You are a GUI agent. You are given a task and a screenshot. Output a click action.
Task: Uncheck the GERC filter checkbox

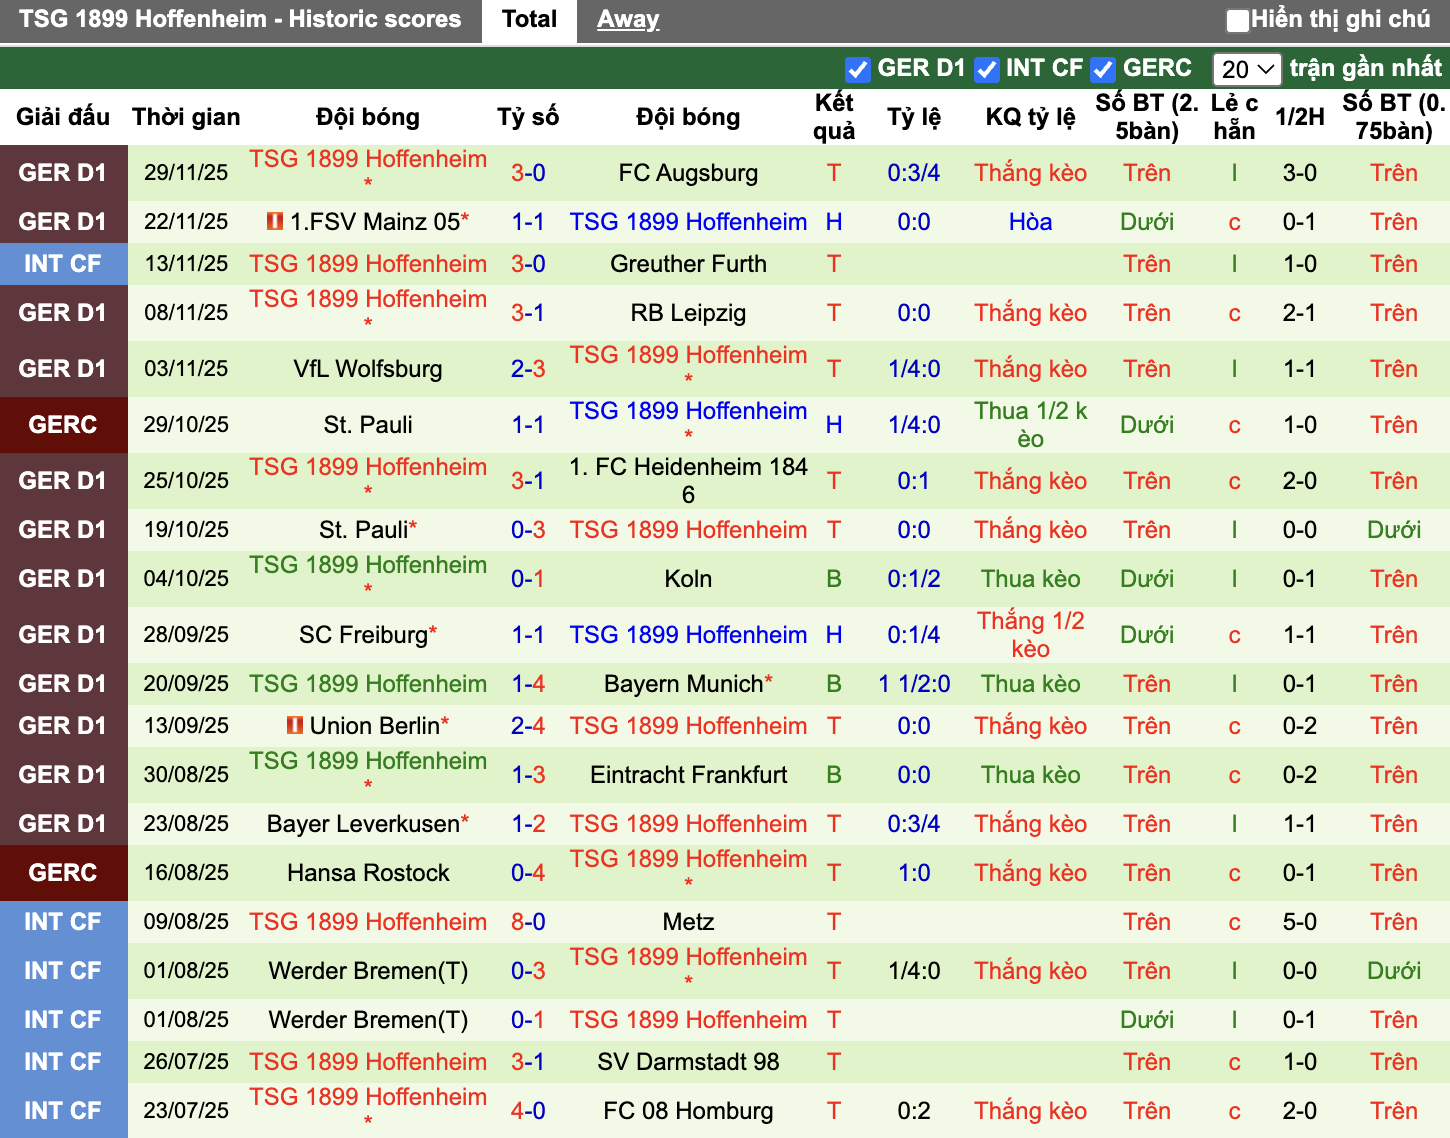(x=1103, y=69)
